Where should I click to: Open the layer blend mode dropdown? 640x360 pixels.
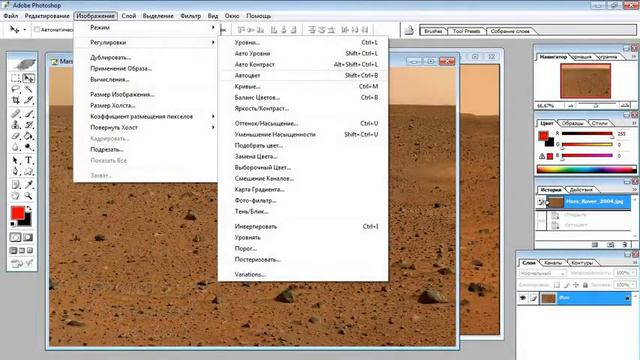[x=543, y=273]
